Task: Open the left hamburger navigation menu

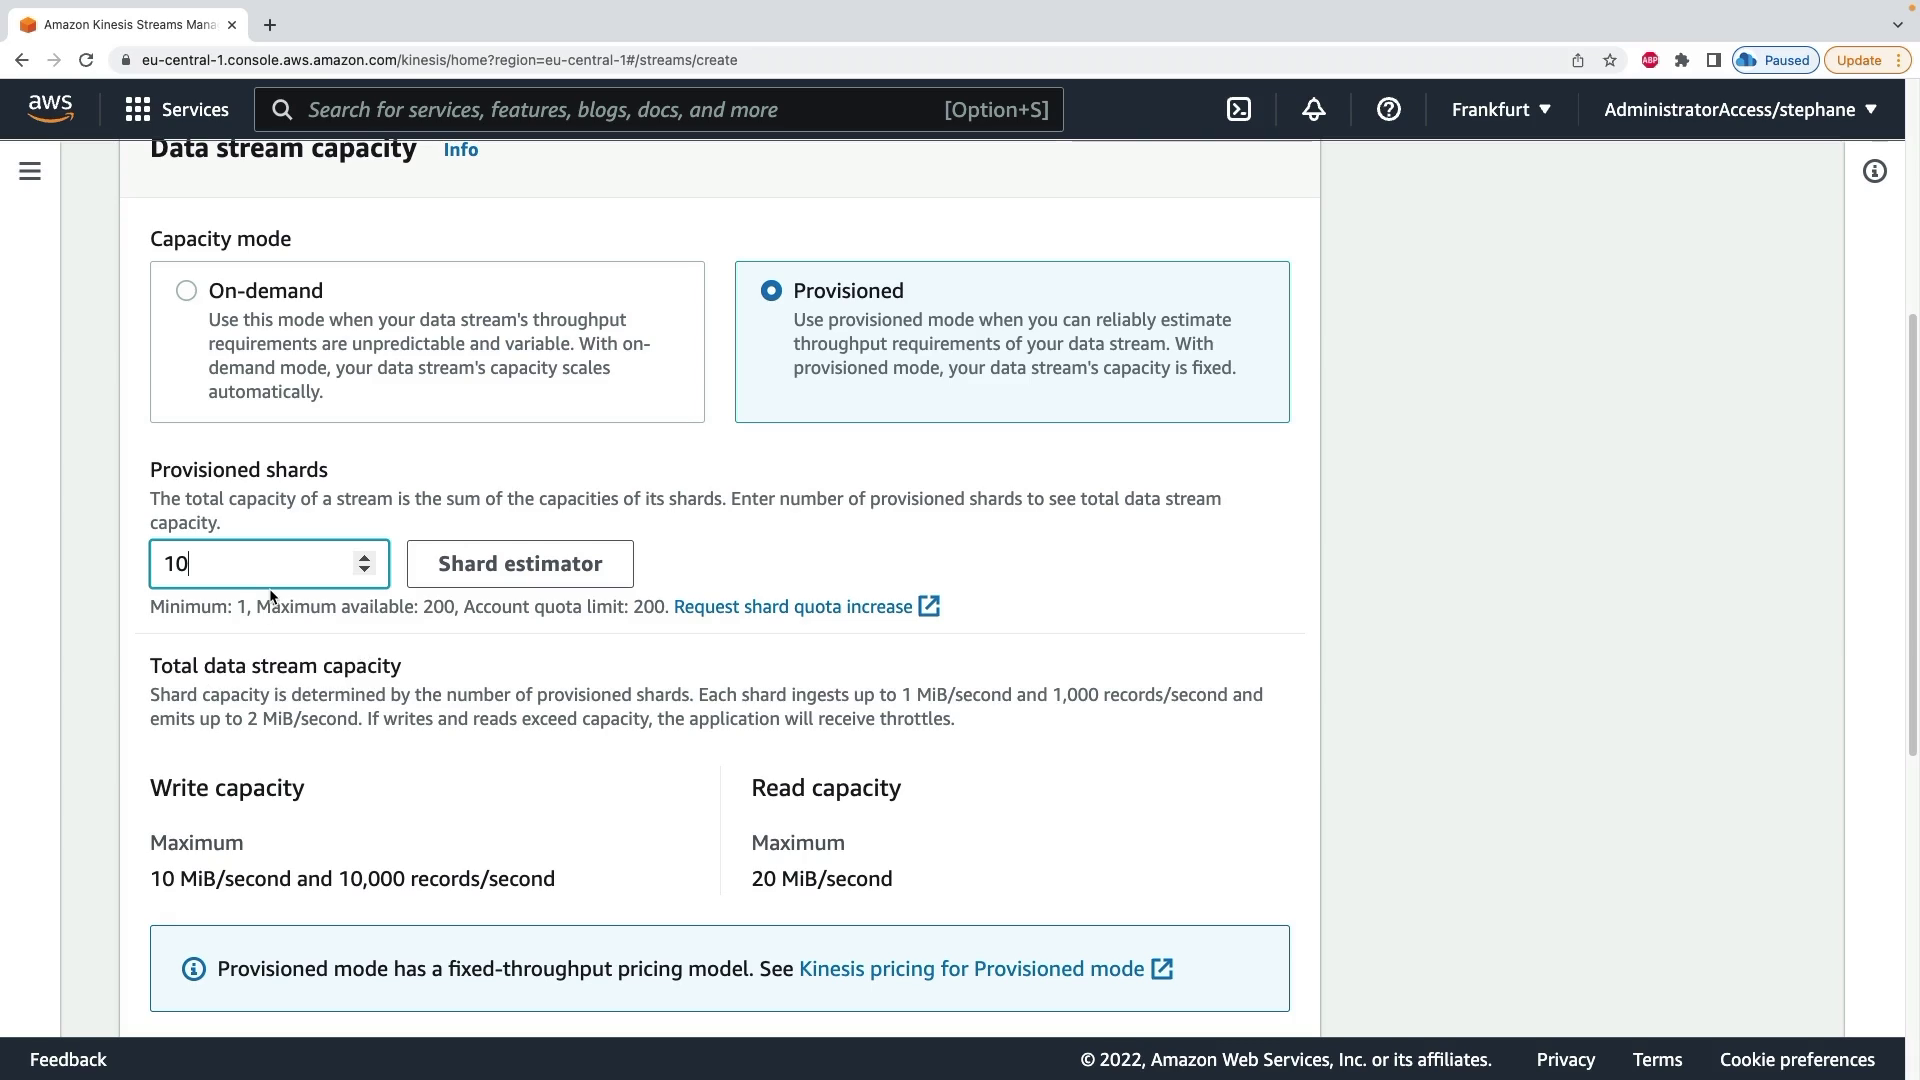Action: (x=30, y=172)
